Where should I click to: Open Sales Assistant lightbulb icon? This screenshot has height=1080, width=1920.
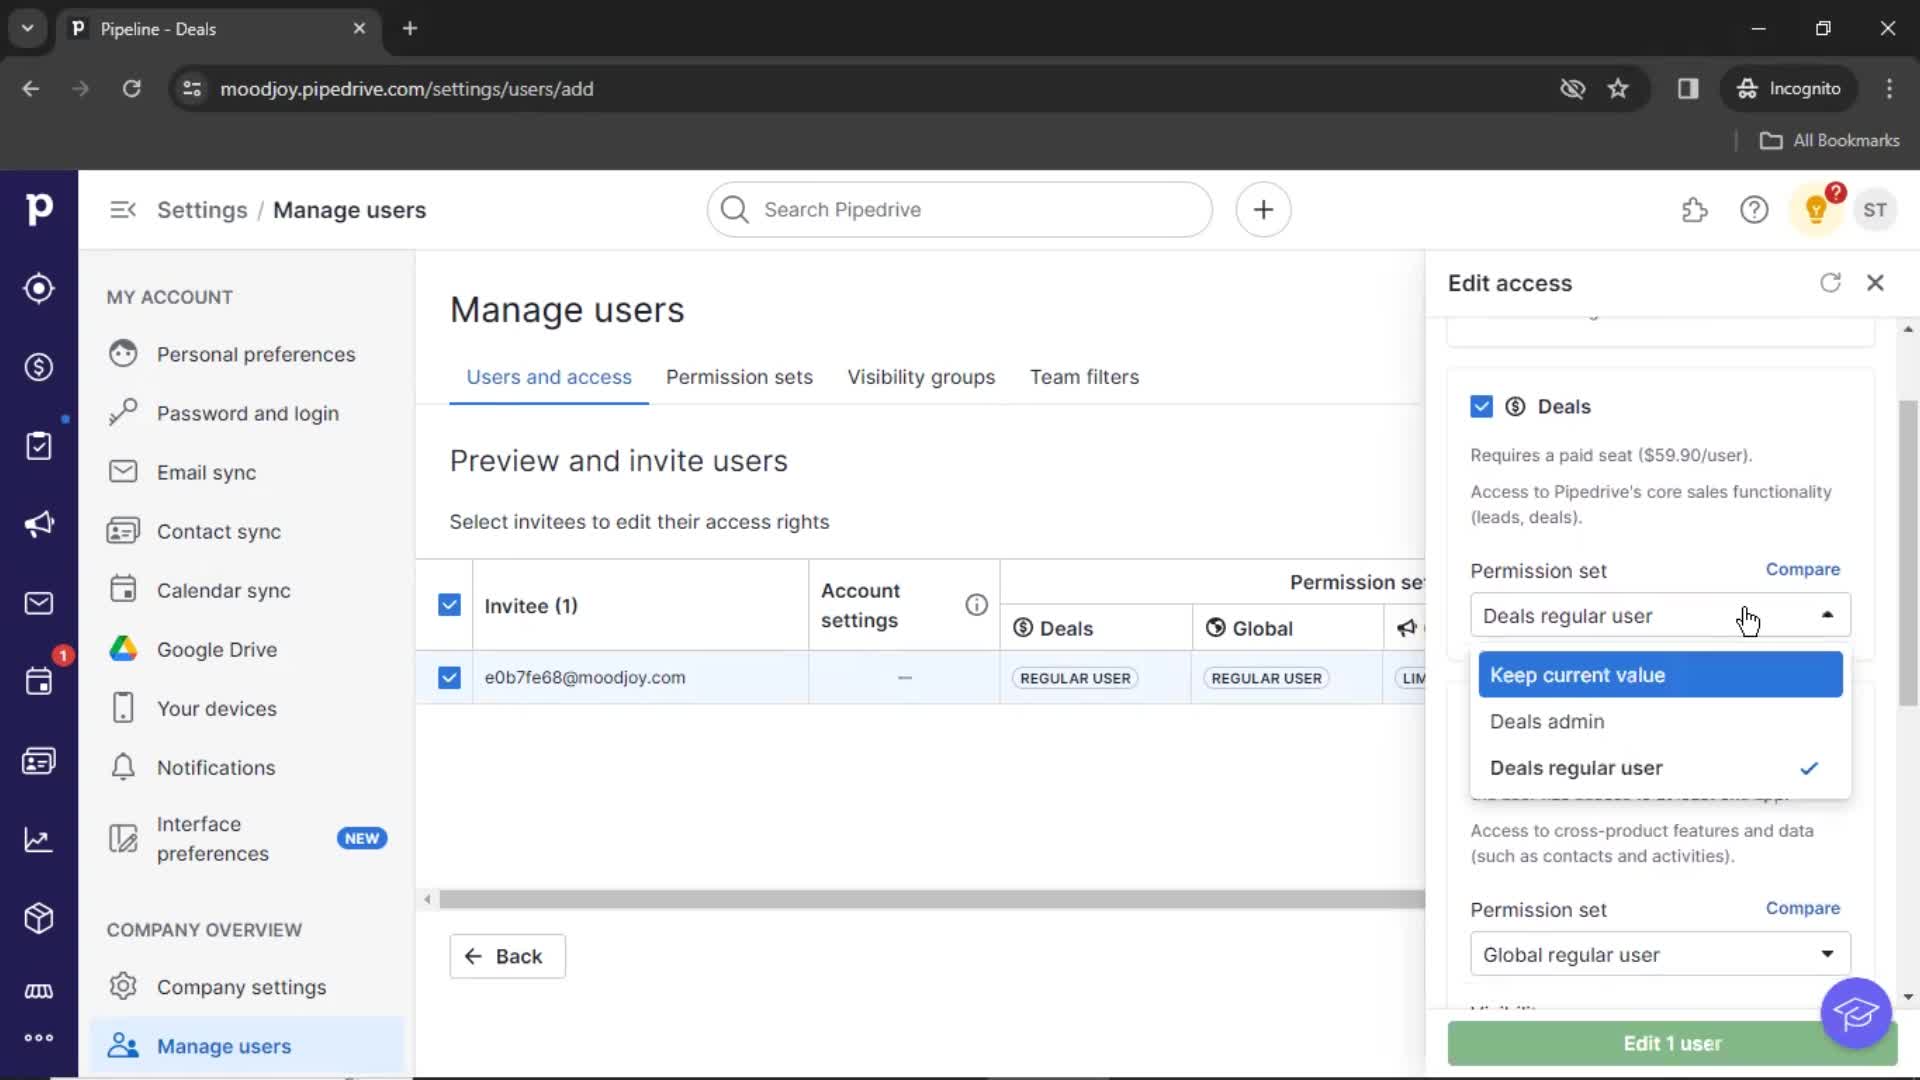(x=1816, y=210)
